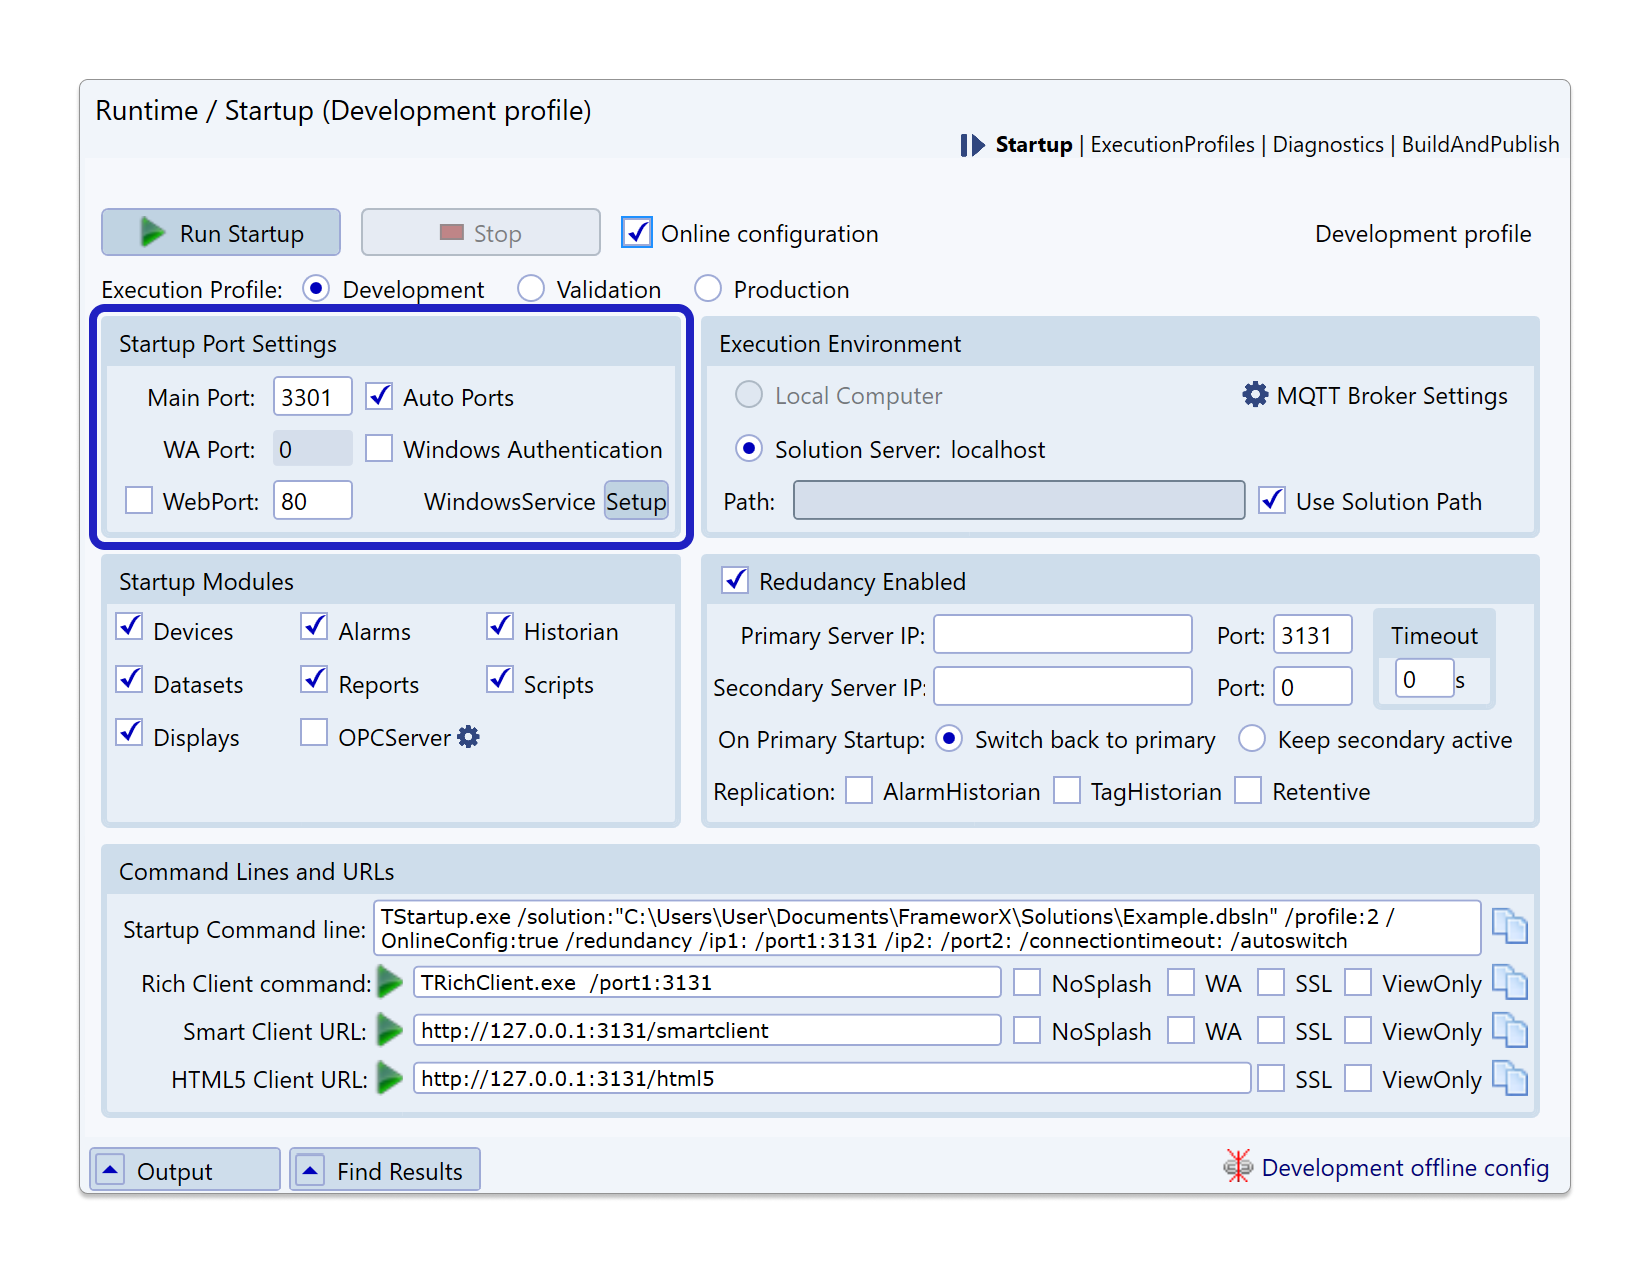The image size is (1650, 1273).
Task: Copy the Rich Client command
Action: point(1509,982)
